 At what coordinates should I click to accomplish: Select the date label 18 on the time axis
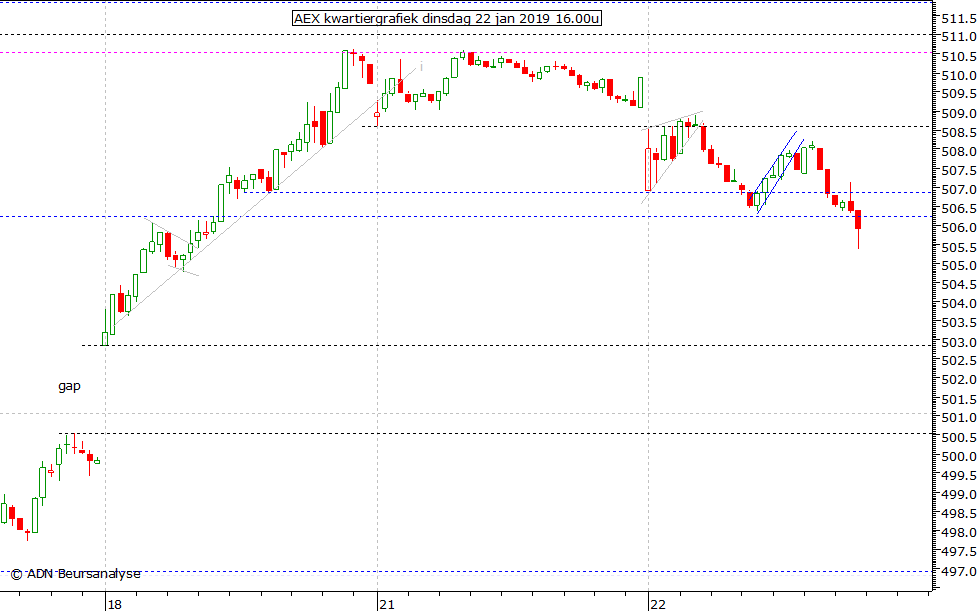[114, 604]
